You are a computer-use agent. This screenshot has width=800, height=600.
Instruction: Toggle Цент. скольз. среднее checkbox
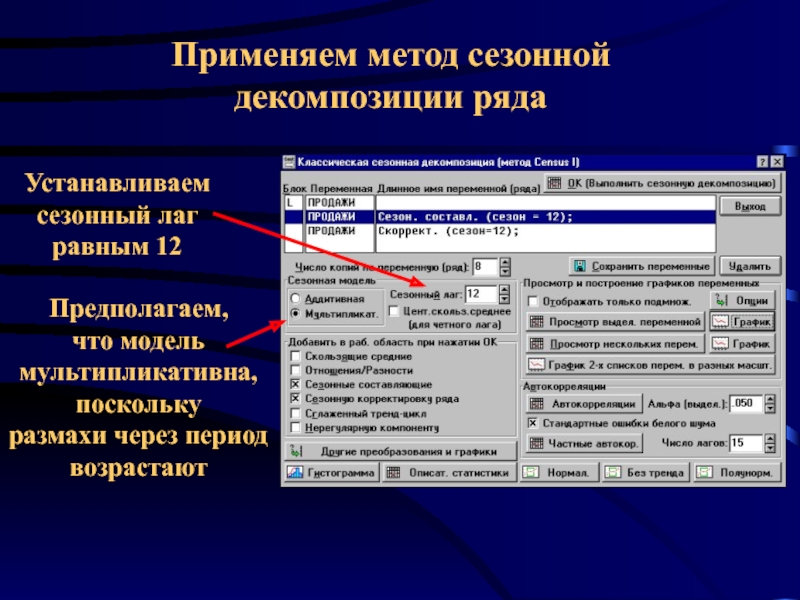point(393,311)
